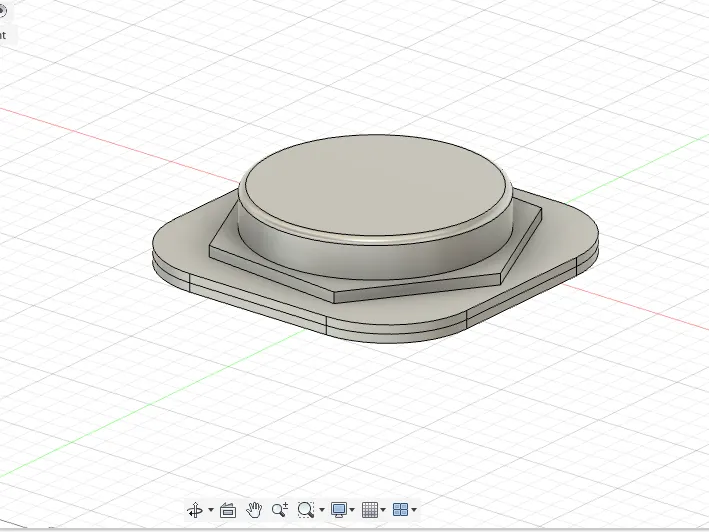Expand the Zoom Window options arrow
The width and height of the screenshot is (709, 532).
(x=322, y=510)
